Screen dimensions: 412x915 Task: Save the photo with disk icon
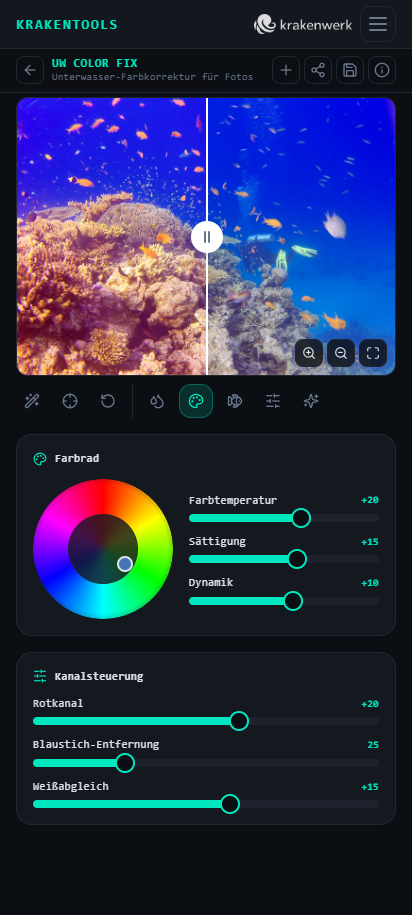pos(350,70)
